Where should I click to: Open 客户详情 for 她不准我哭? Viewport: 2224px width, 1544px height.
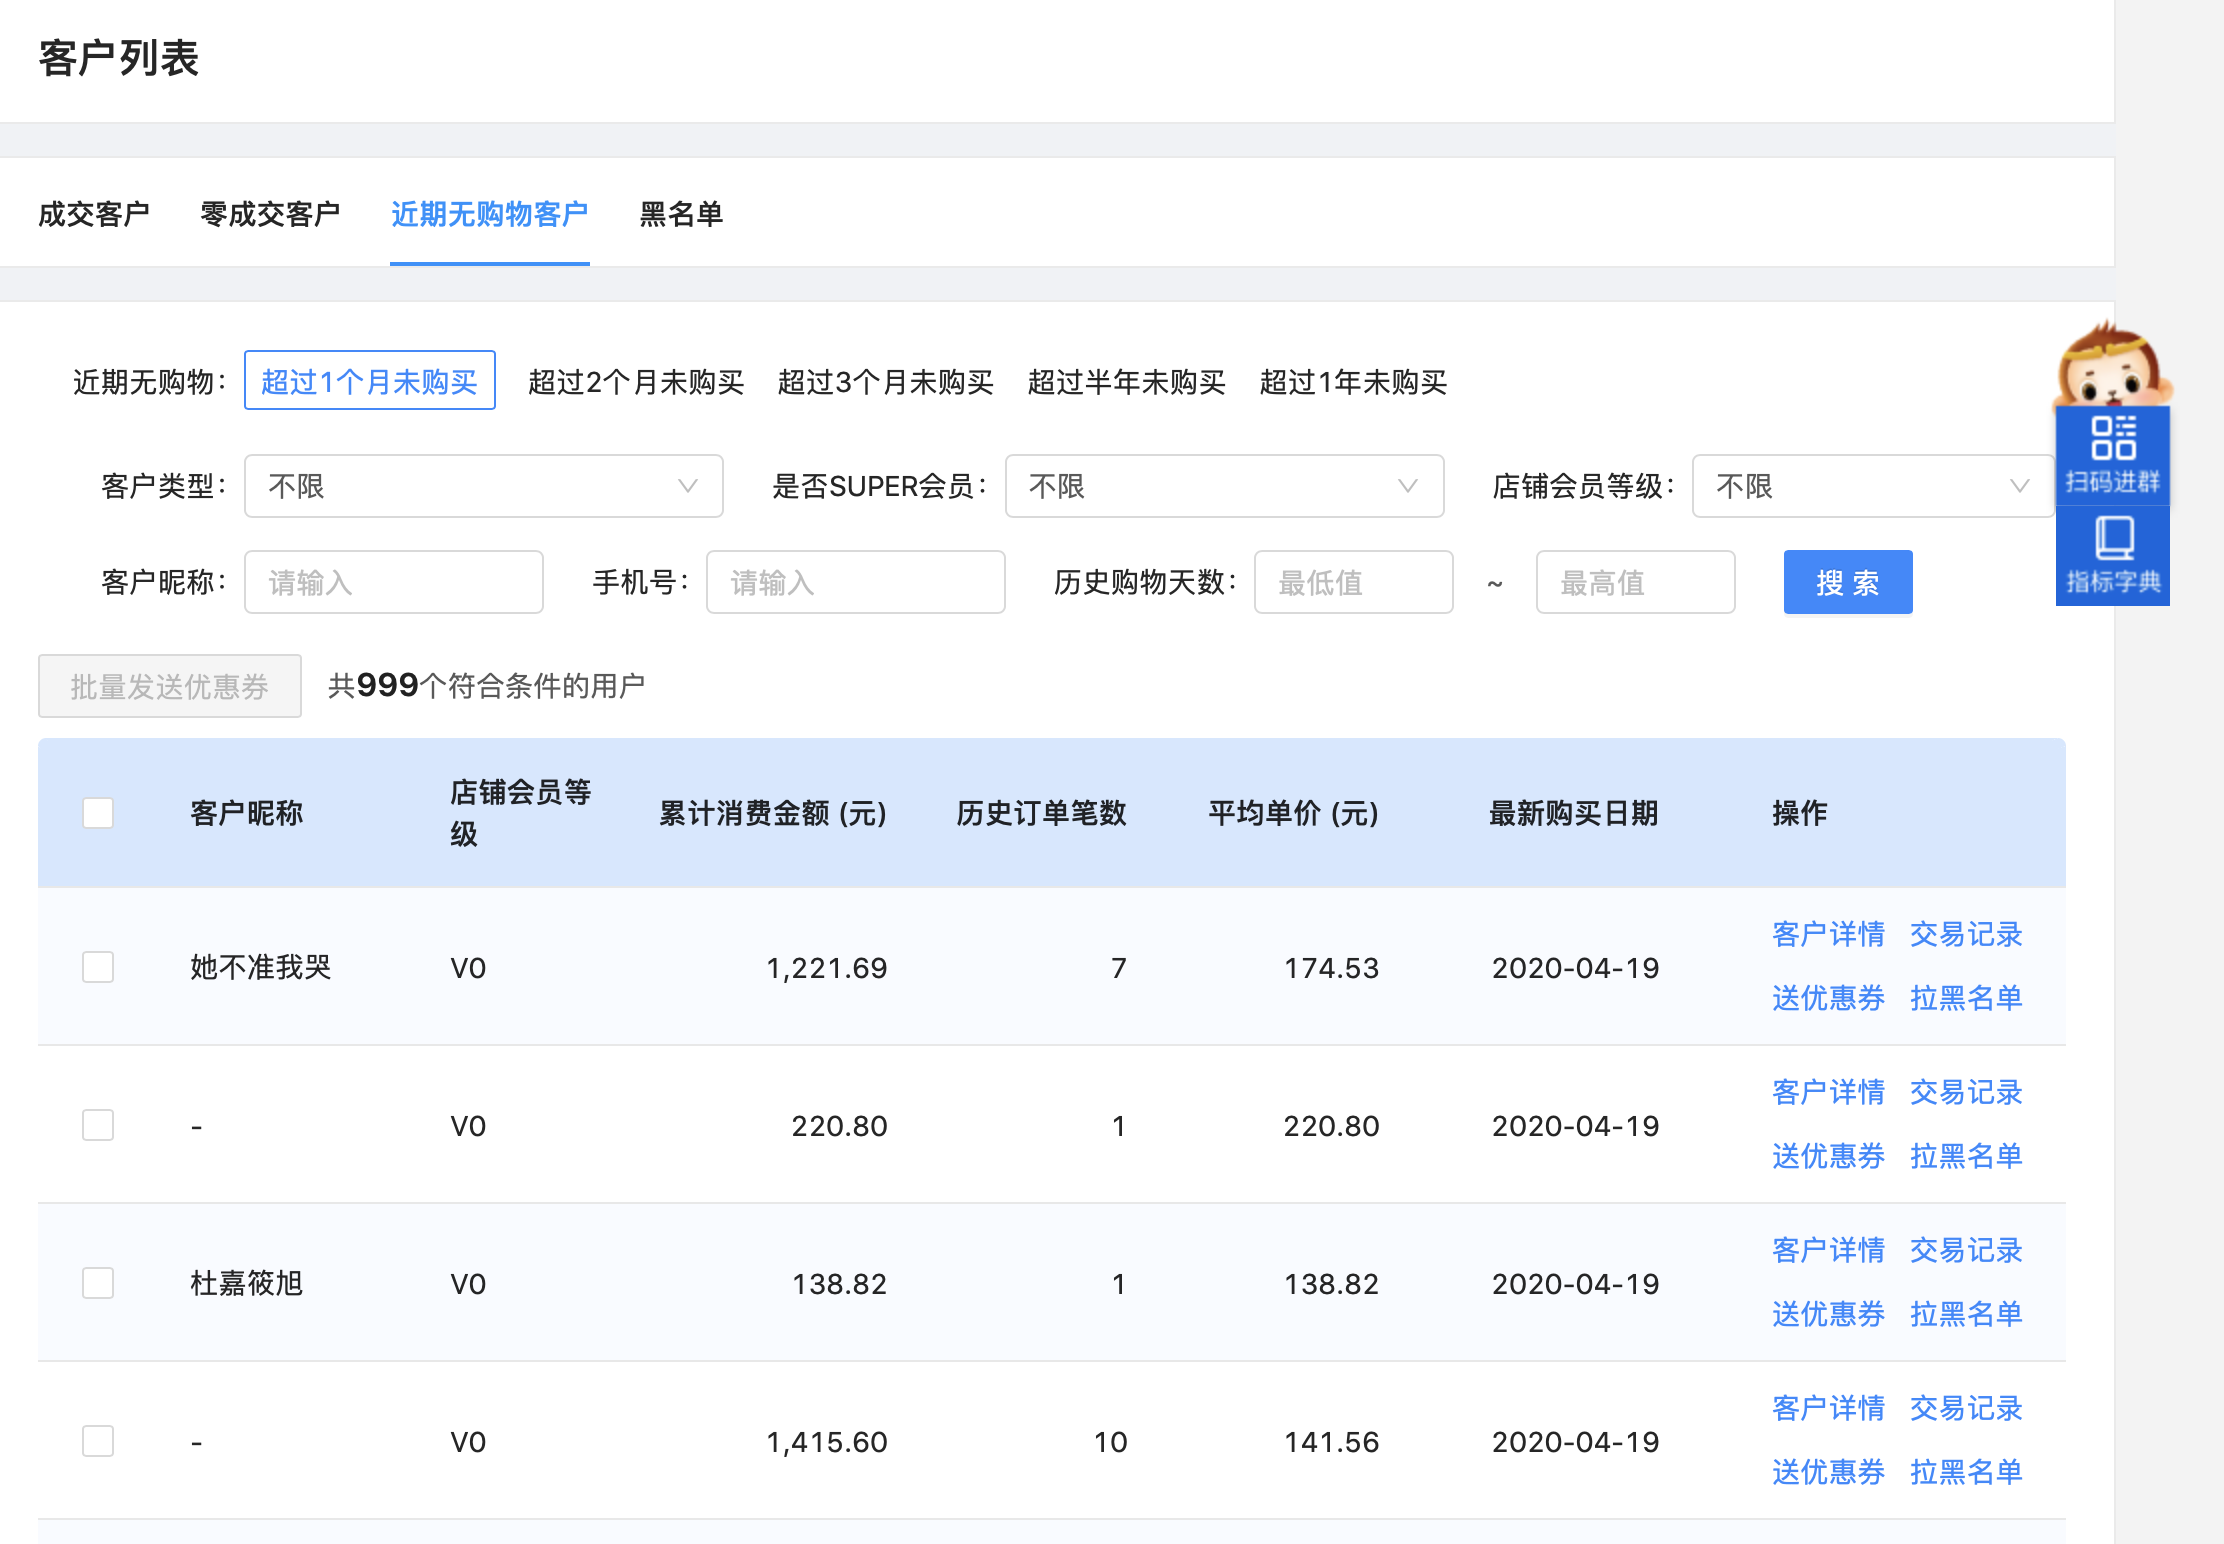[x=1827, y=934]
